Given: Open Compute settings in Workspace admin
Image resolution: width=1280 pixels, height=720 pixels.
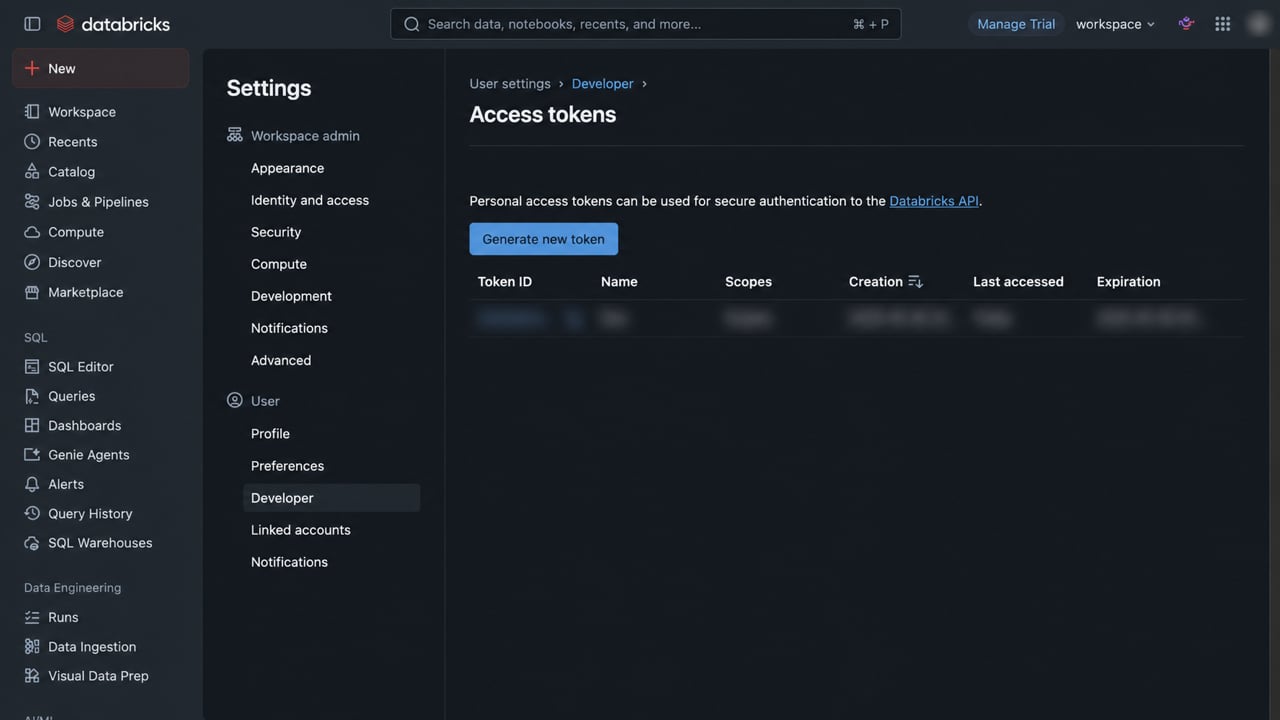Looking at the screenshot, I should [279, 264].
